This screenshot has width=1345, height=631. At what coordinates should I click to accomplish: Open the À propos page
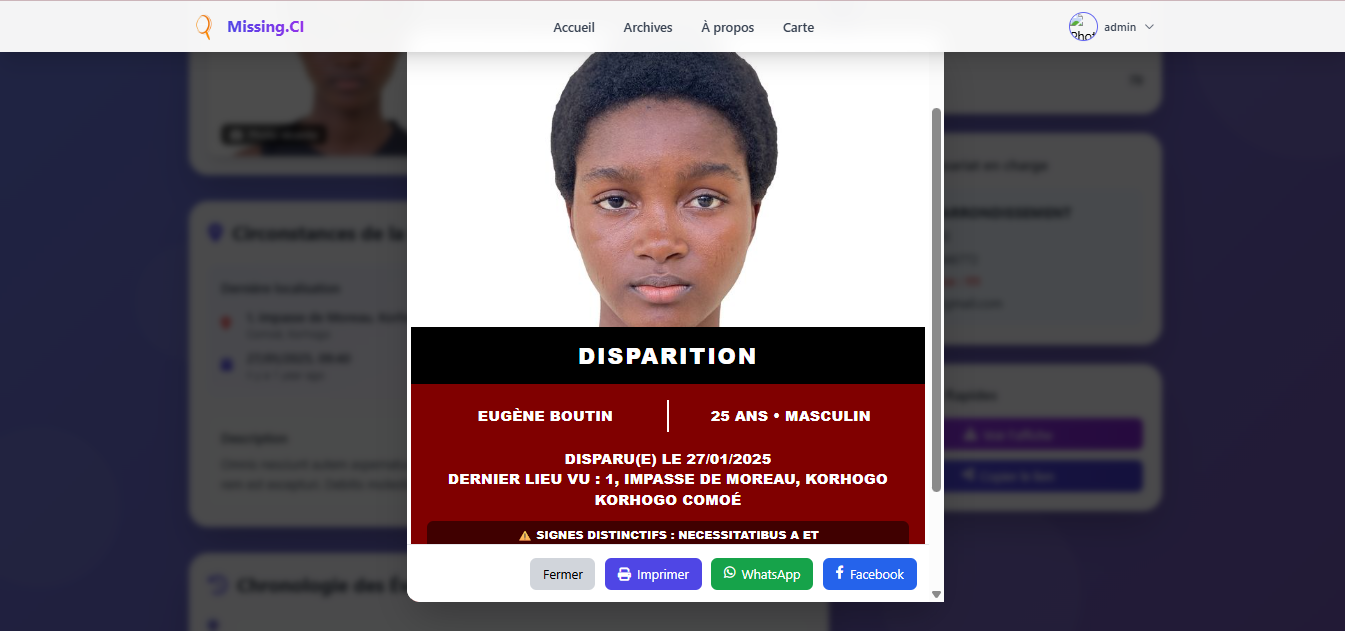click(x=728, y=28)
